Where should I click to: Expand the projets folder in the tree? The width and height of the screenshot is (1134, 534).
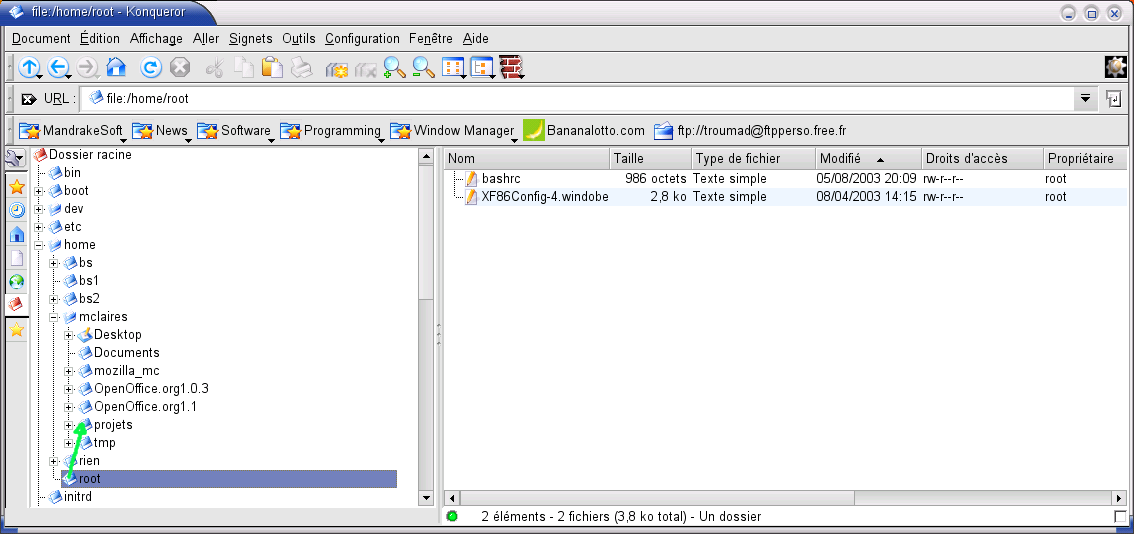(70, 425)
